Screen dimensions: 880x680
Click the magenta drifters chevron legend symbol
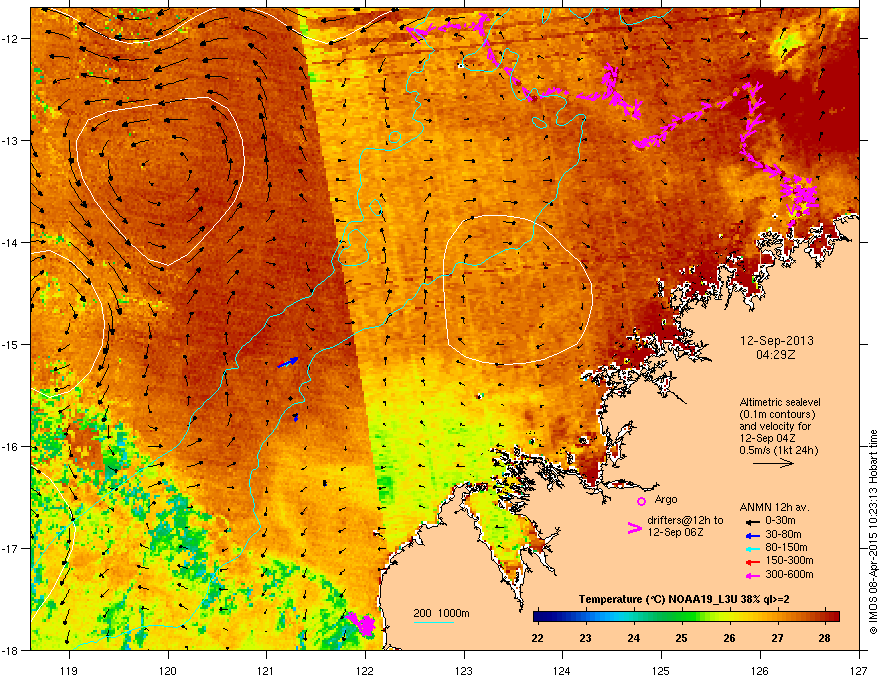click(x=634, y=528)
